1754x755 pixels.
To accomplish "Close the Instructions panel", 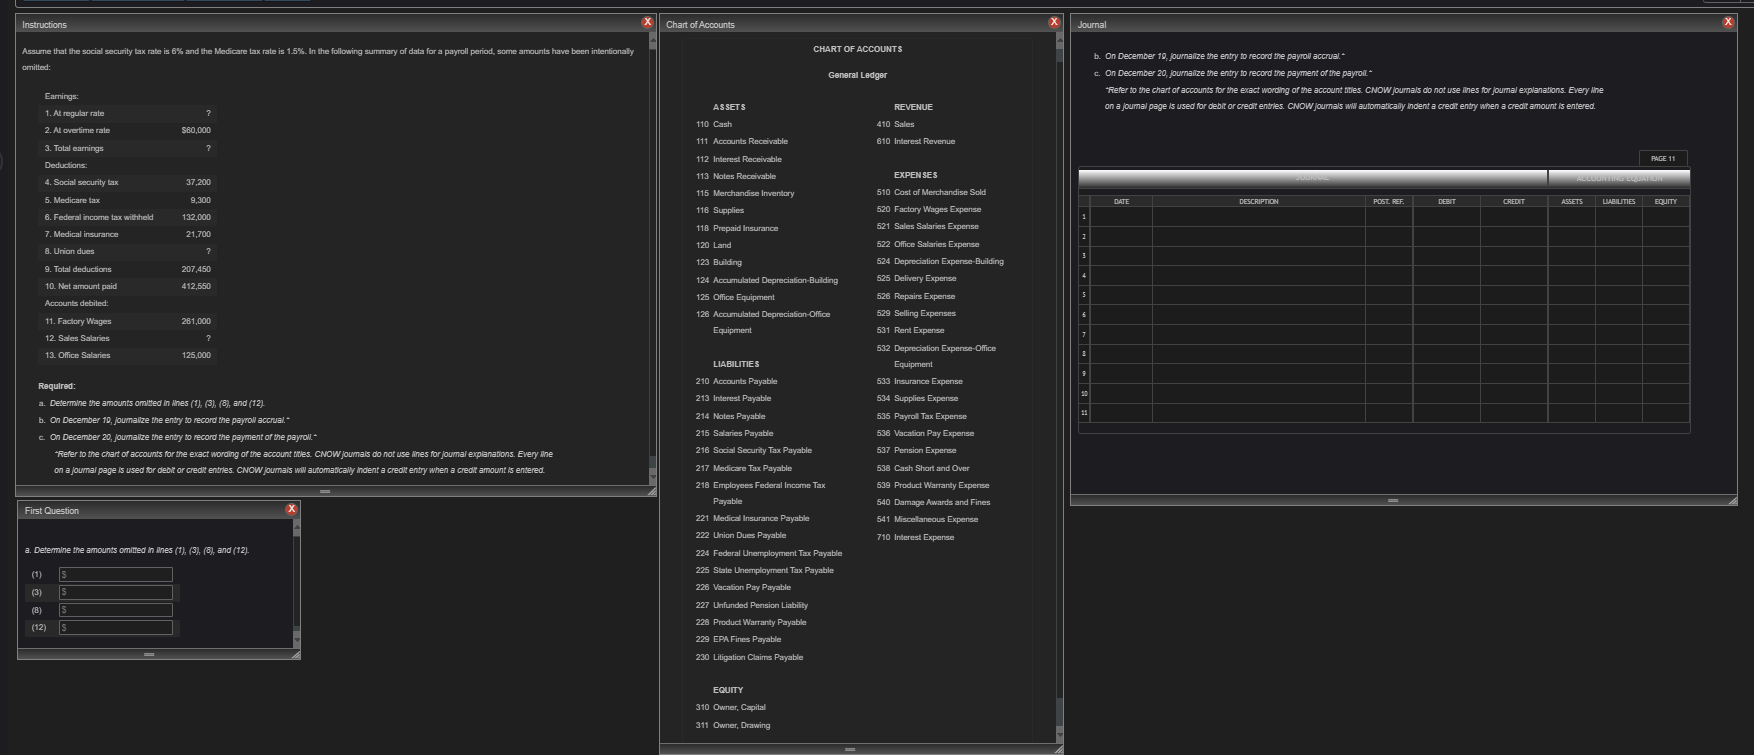I will pyautogui.click(x=647, y=22).
